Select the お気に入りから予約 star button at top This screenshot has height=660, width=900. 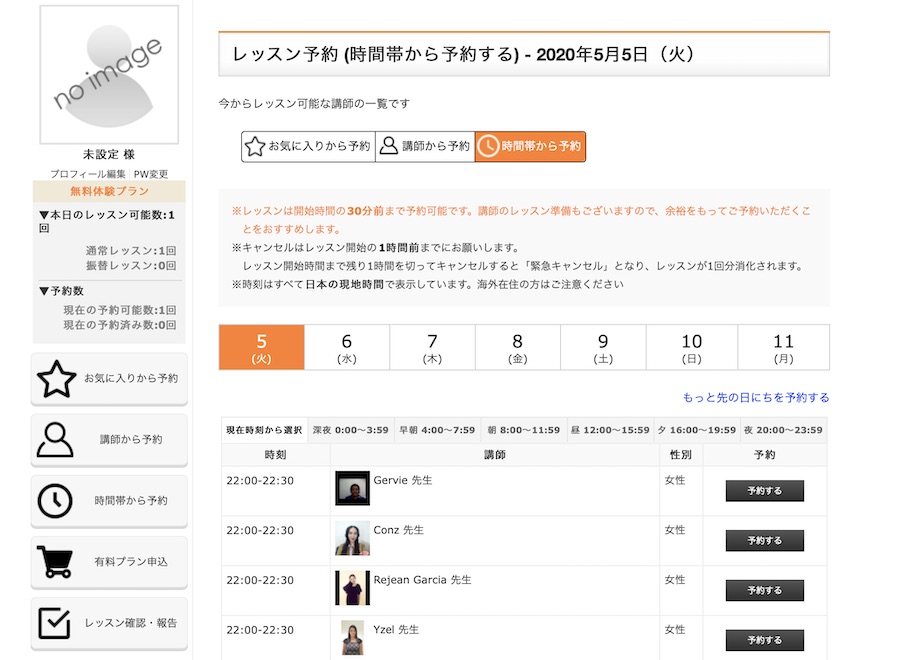click(308, 146)
